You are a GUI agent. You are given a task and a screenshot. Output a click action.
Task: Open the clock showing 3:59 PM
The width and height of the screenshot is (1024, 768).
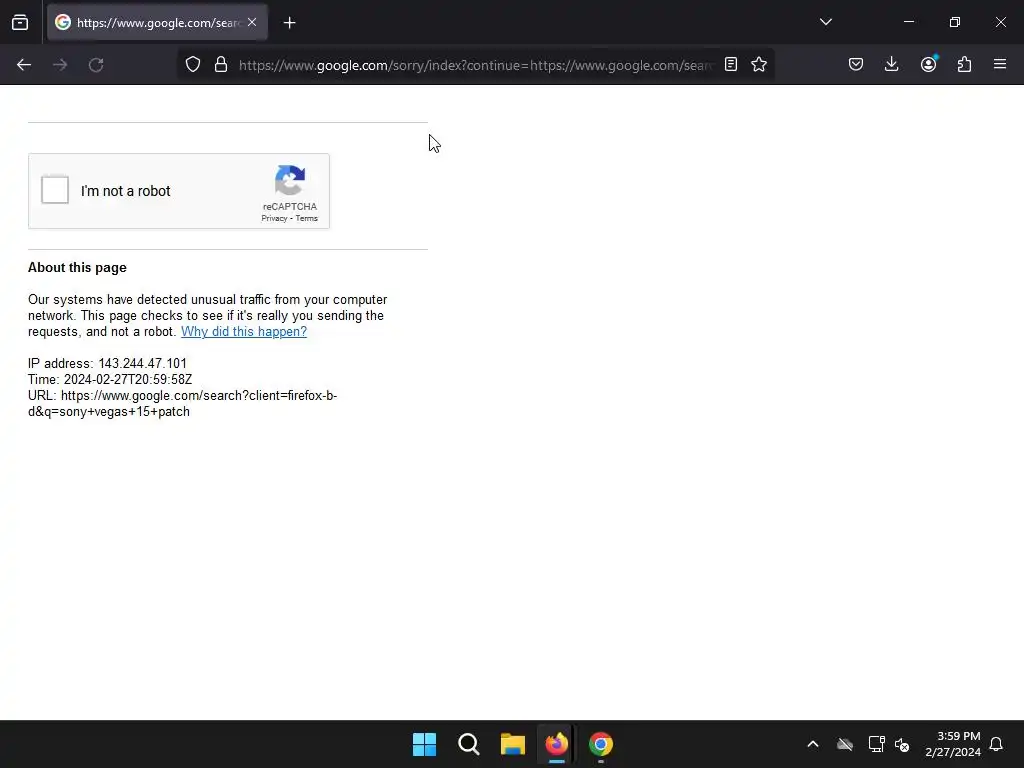953,744
